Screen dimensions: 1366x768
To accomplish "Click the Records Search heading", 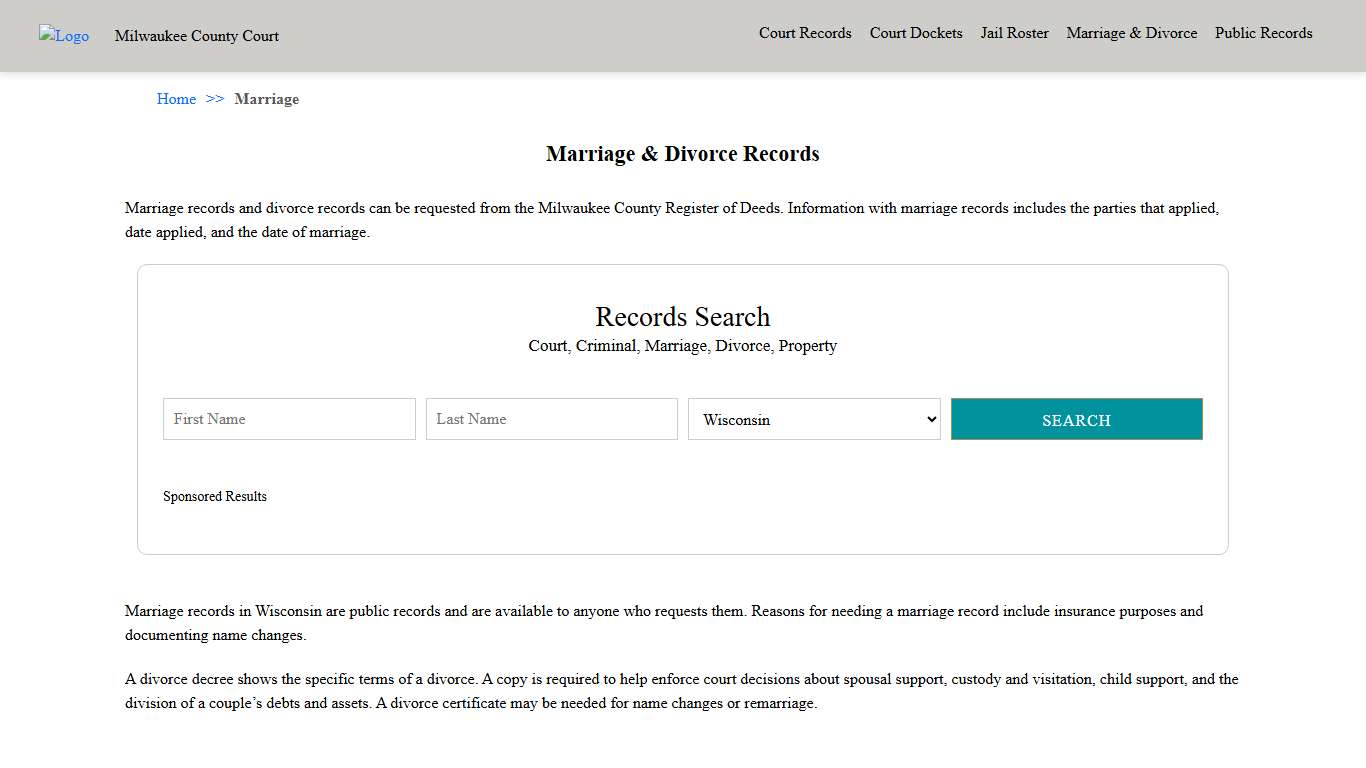I will pyautogui.click(x=682, y=317).
